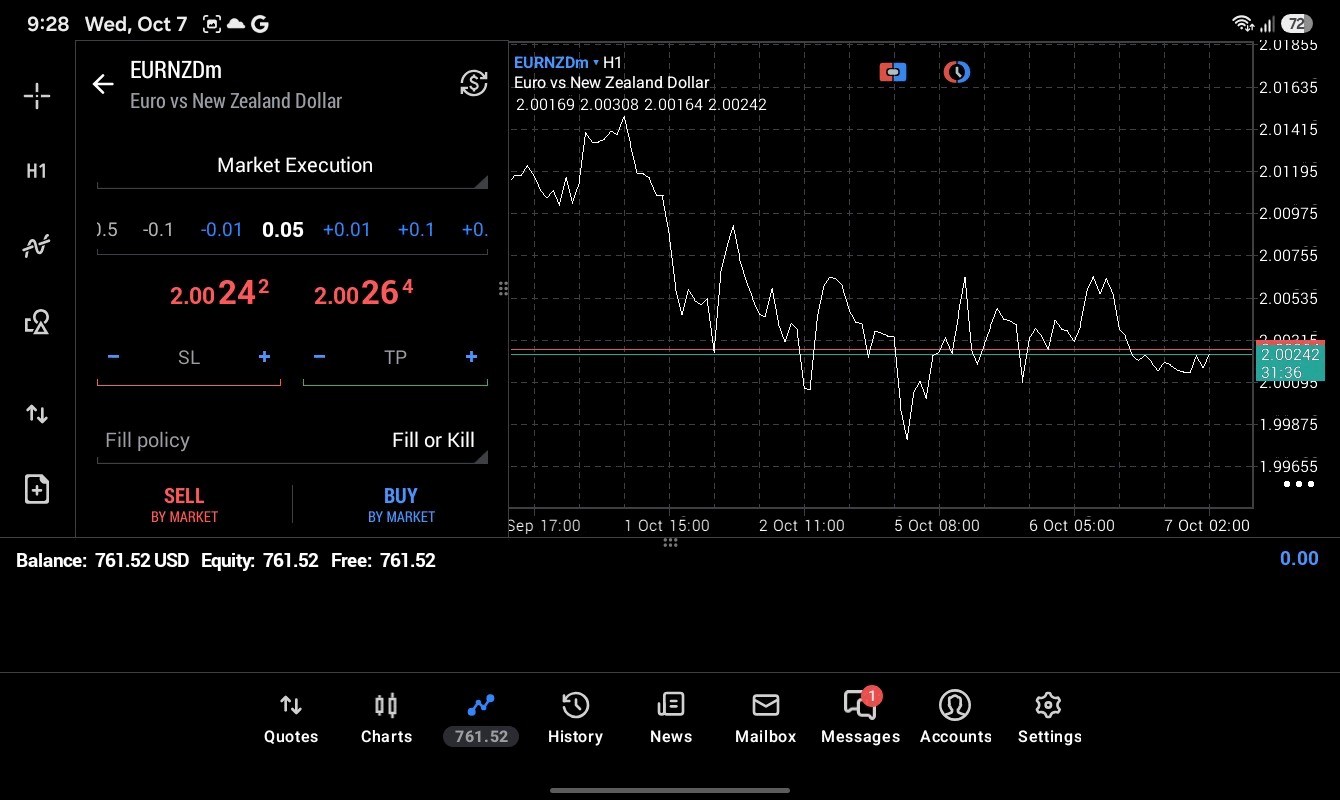This screenshot has width=1340, height=800.
Task: Tap the red-blue link icon on chart
Action: (x=893, y=72)
